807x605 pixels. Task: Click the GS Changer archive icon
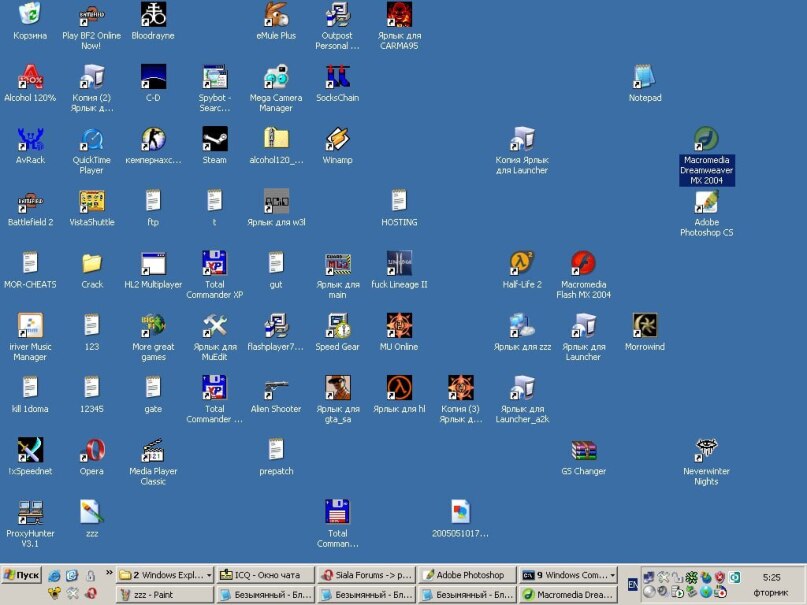tap(584, 450)
